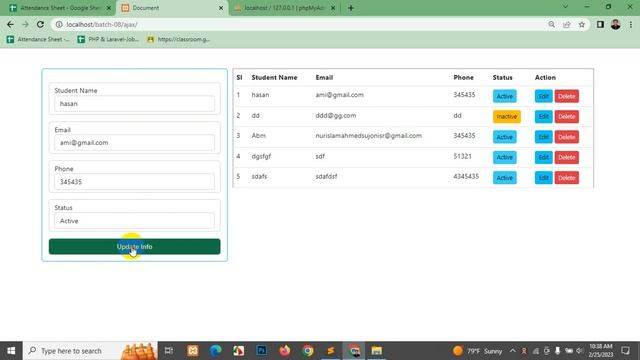Open the browser side panel icon
The width and height of the screenshot is (640, 360).
coord(600,24)
